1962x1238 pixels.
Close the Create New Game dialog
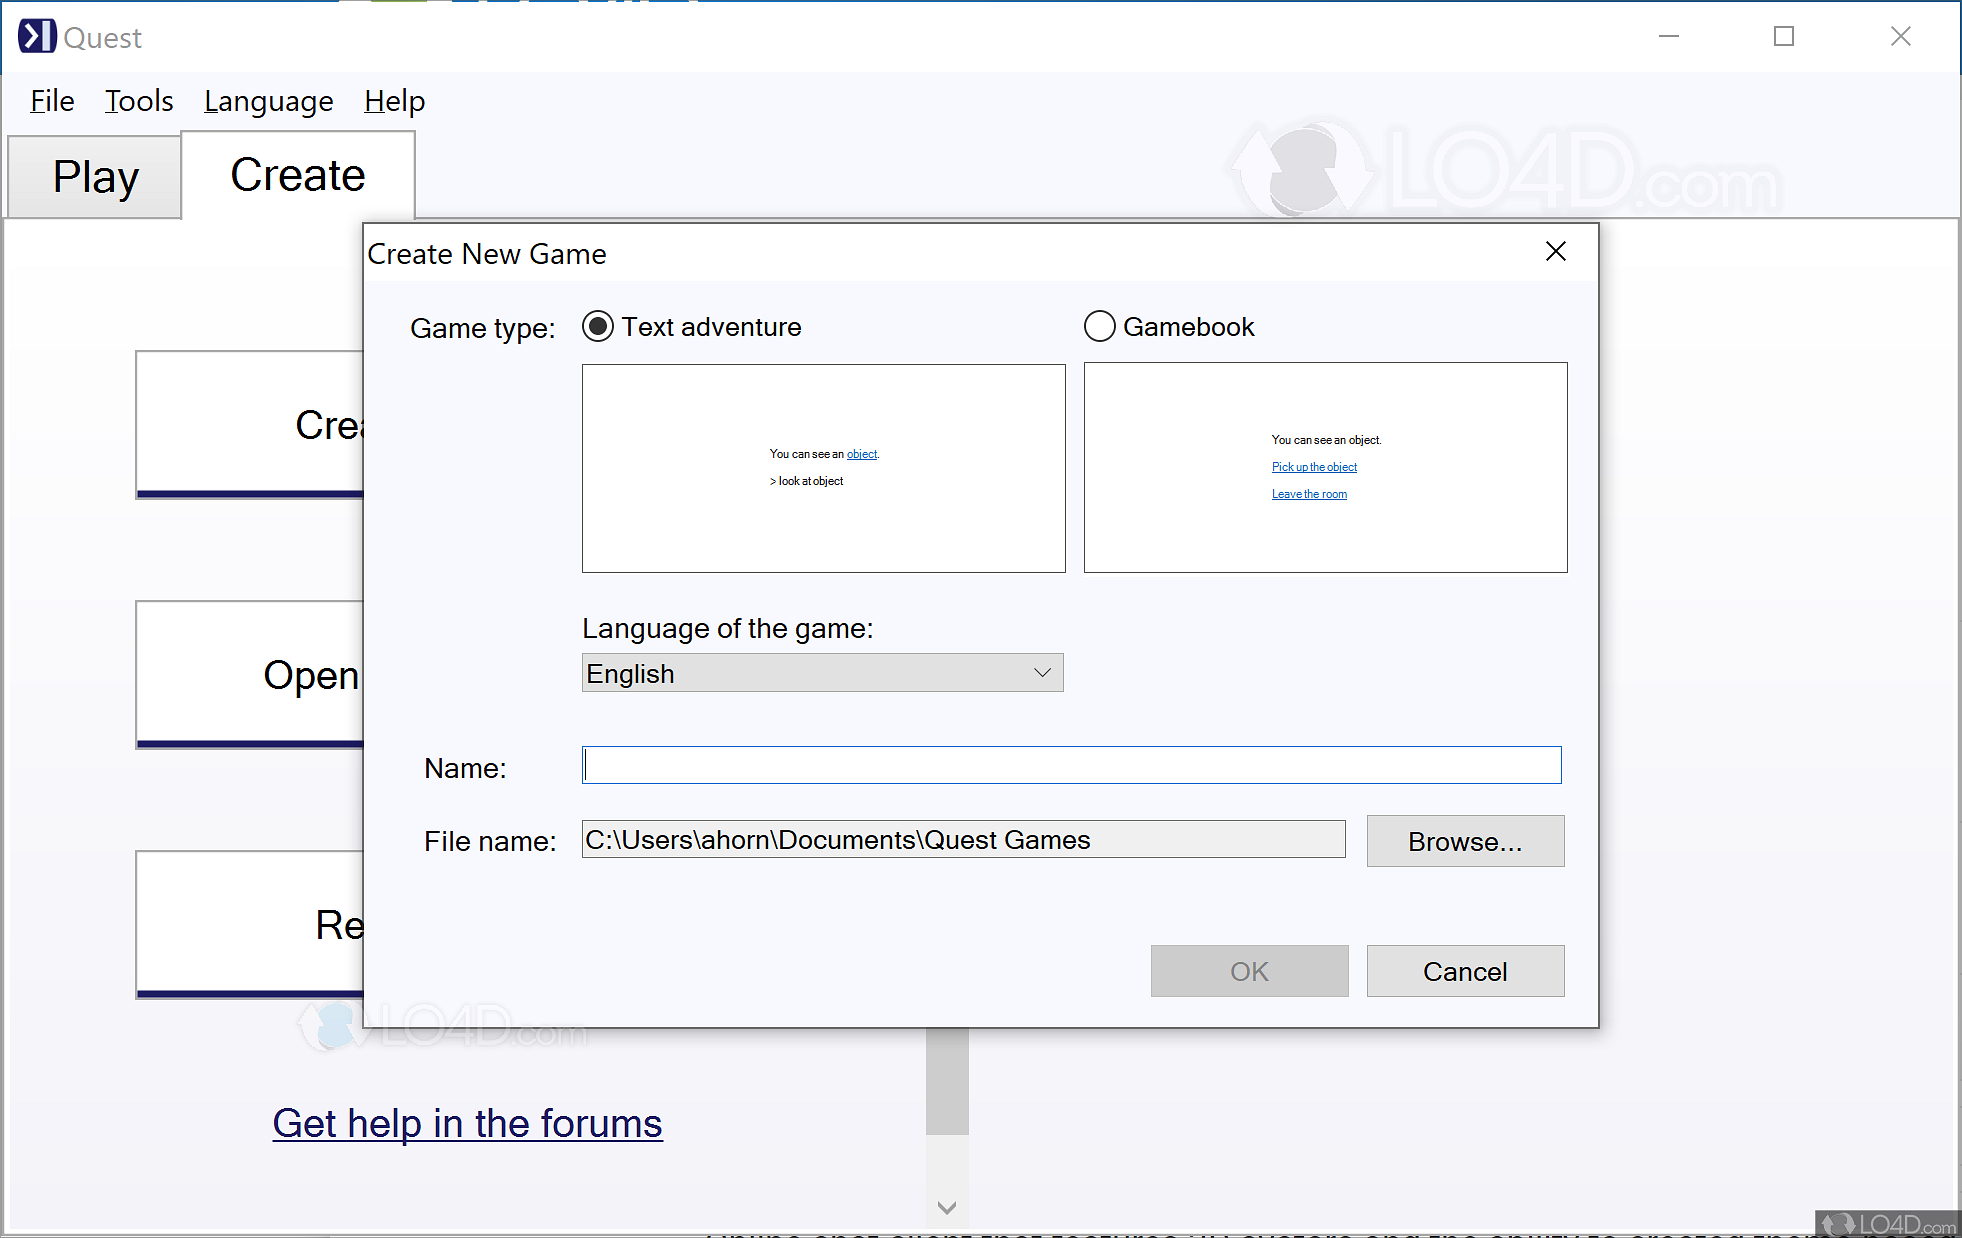click(x=1555, y=251)
